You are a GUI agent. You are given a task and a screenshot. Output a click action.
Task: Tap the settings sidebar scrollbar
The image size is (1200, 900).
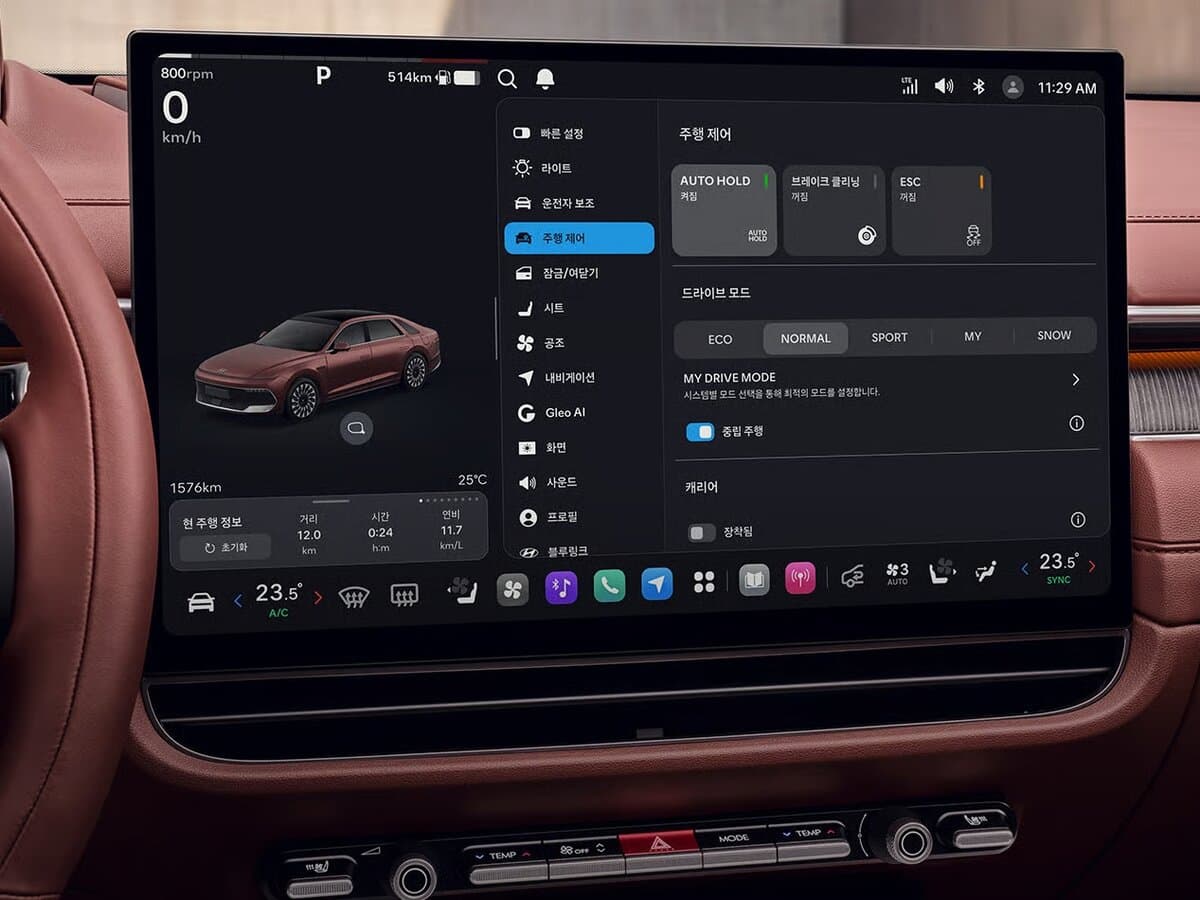496,328
